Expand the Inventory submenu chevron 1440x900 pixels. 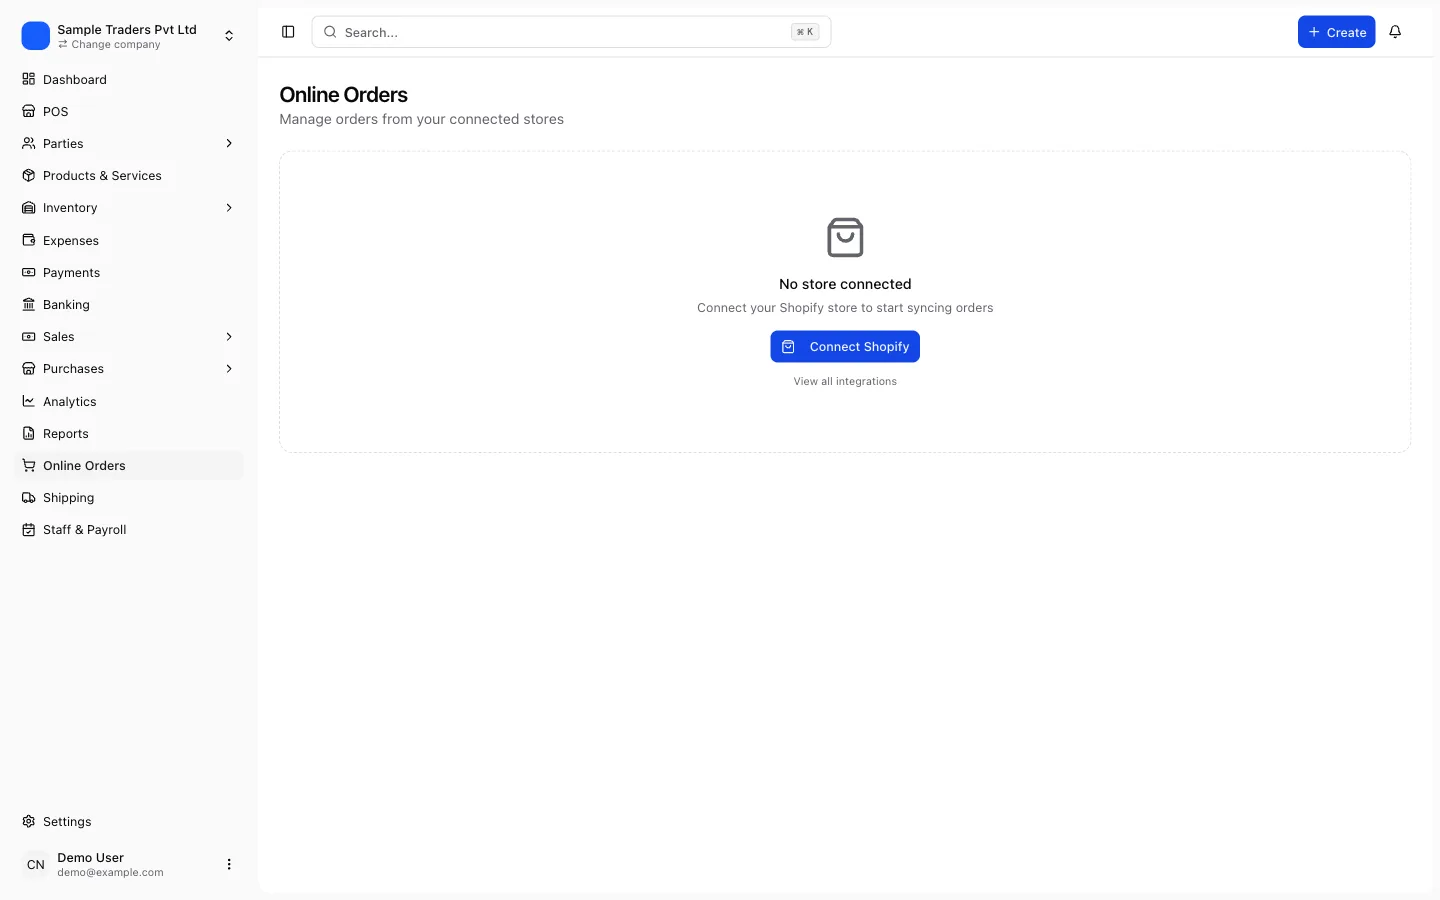point(229,208)
